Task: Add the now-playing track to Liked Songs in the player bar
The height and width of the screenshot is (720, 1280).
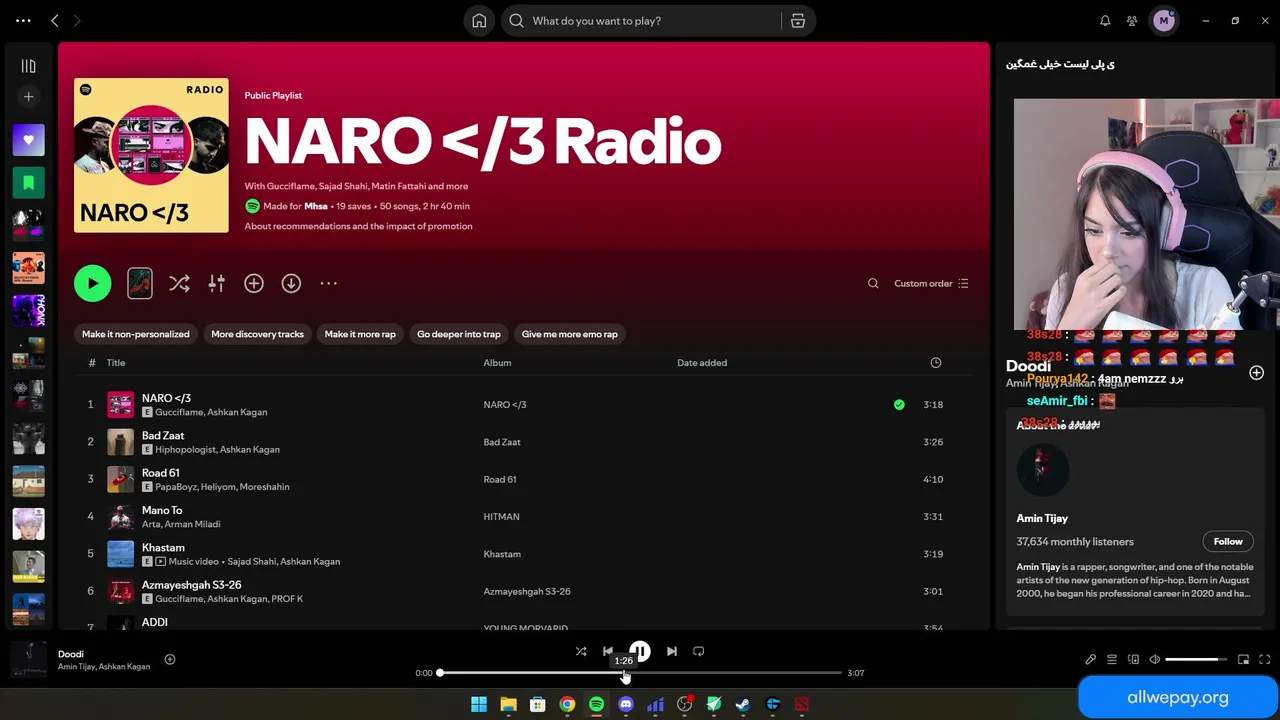Action: click(170, 659)
